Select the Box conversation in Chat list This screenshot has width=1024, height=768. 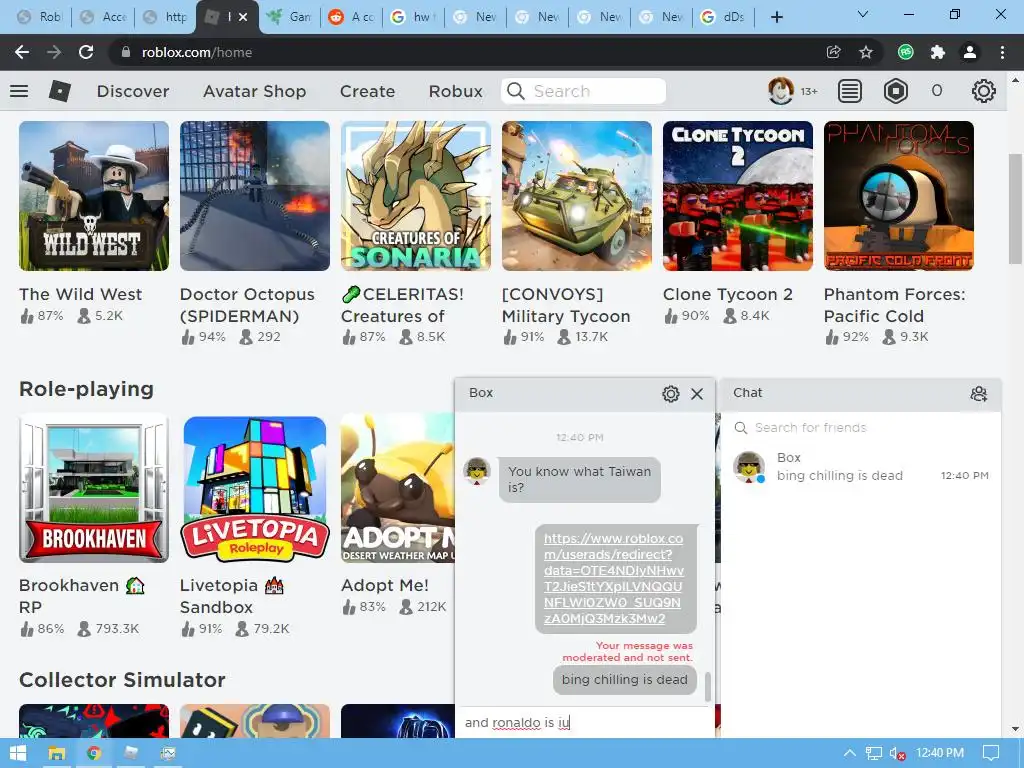tap(861, 467)
